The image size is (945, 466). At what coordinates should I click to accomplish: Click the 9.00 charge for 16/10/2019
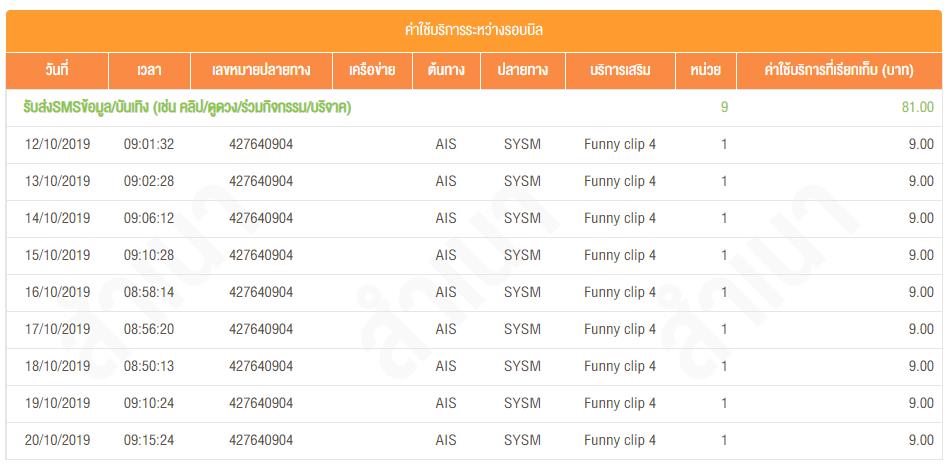[x=921, y=292]
